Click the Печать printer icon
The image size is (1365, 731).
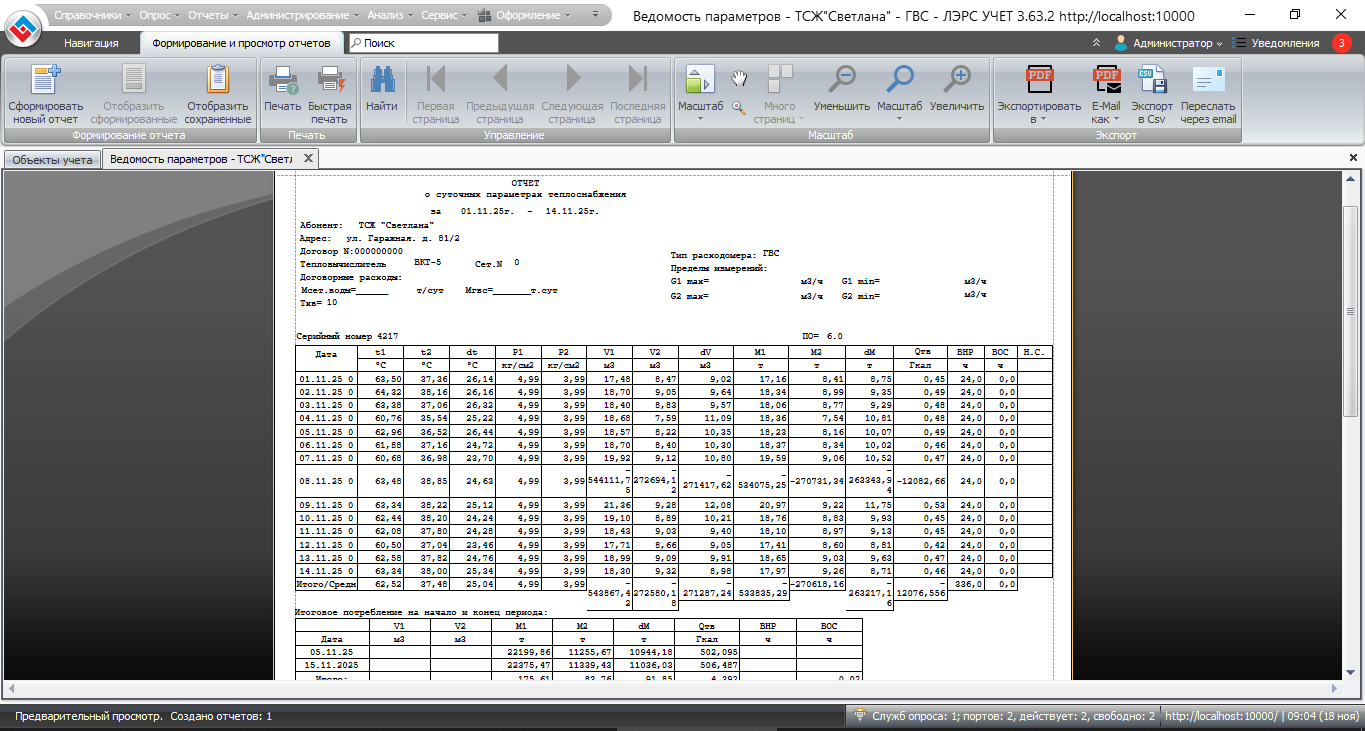click(282, 82)
